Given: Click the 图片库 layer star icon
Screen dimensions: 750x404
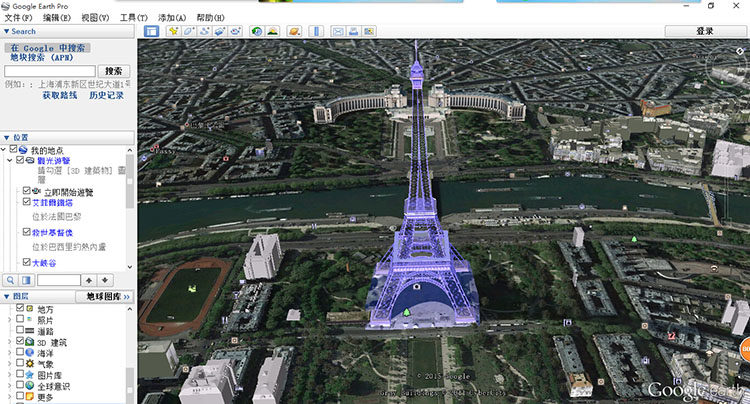Looking at the screenshot, I should click(30, 374).
